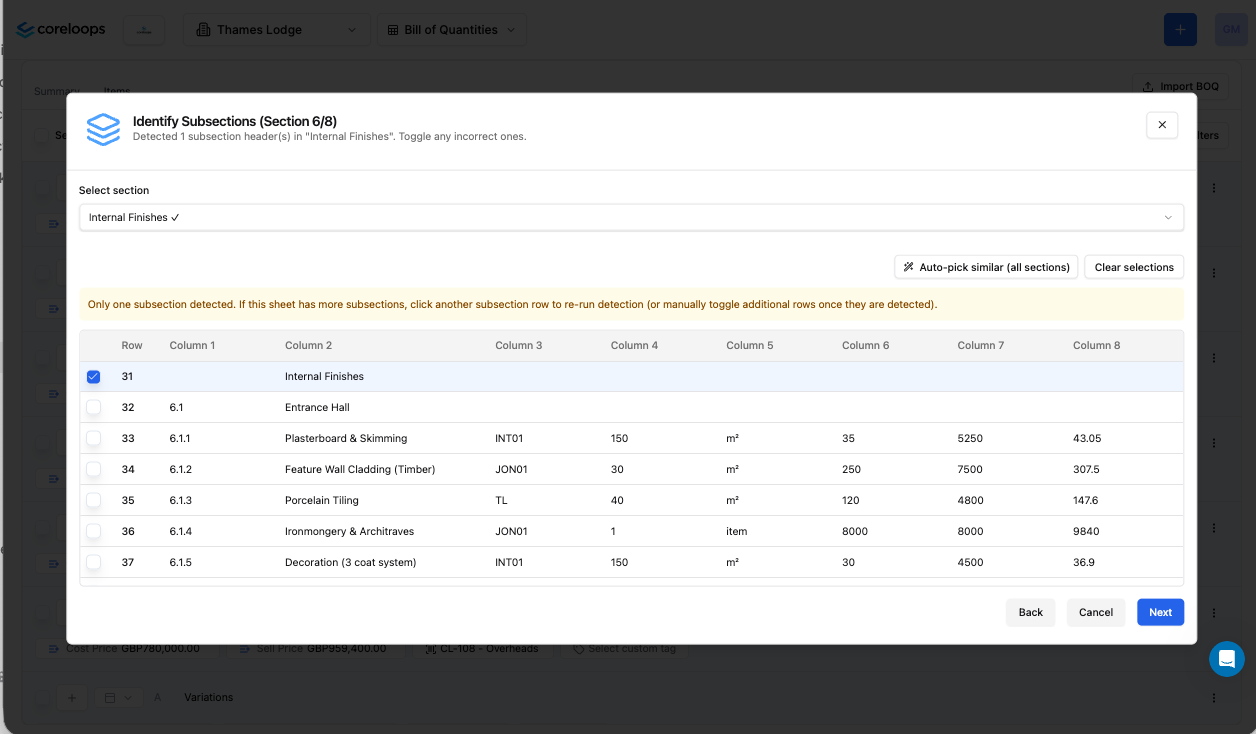Click the Column 1 header
This screenshot has height=734, width=1256.
[193, 346]
